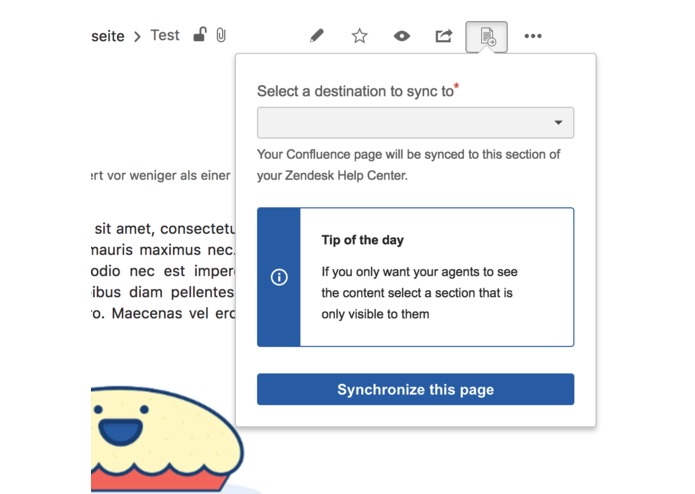Screen dimensions: 695x494
Task: Click the seite breadcrumb link
Action: pyautogui.click(x=108, y=36)
